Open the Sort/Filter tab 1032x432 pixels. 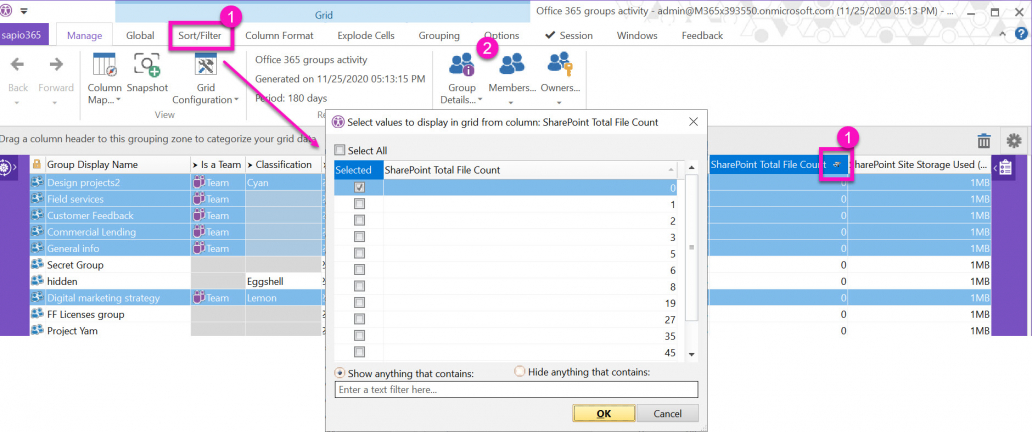click(x=202, y=36)
